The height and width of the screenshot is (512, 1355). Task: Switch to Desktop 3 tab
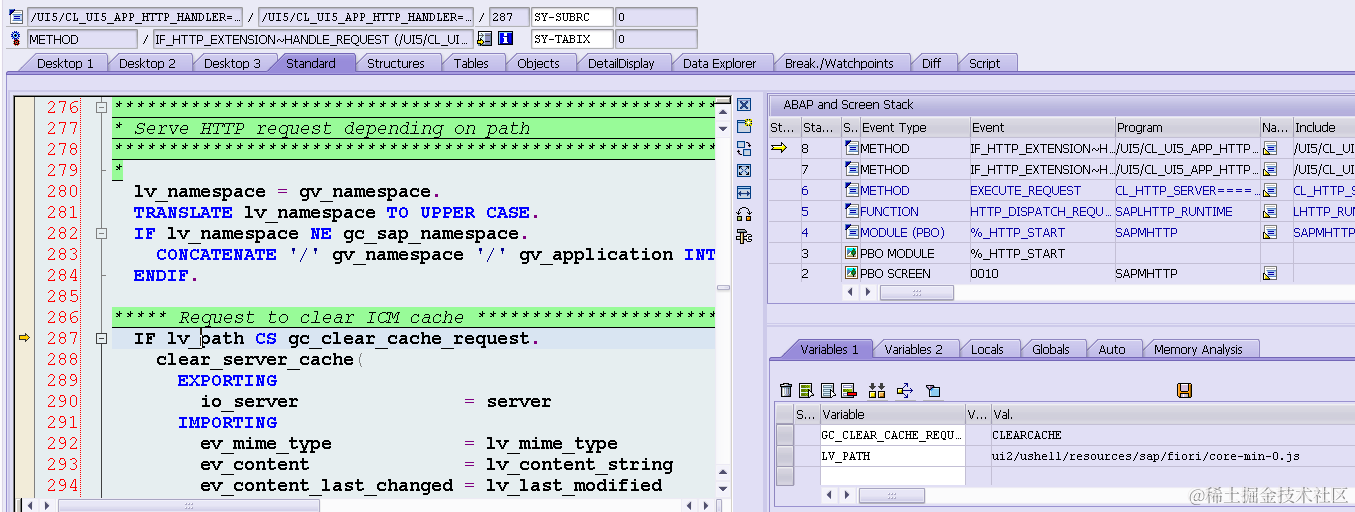point(232,63)
